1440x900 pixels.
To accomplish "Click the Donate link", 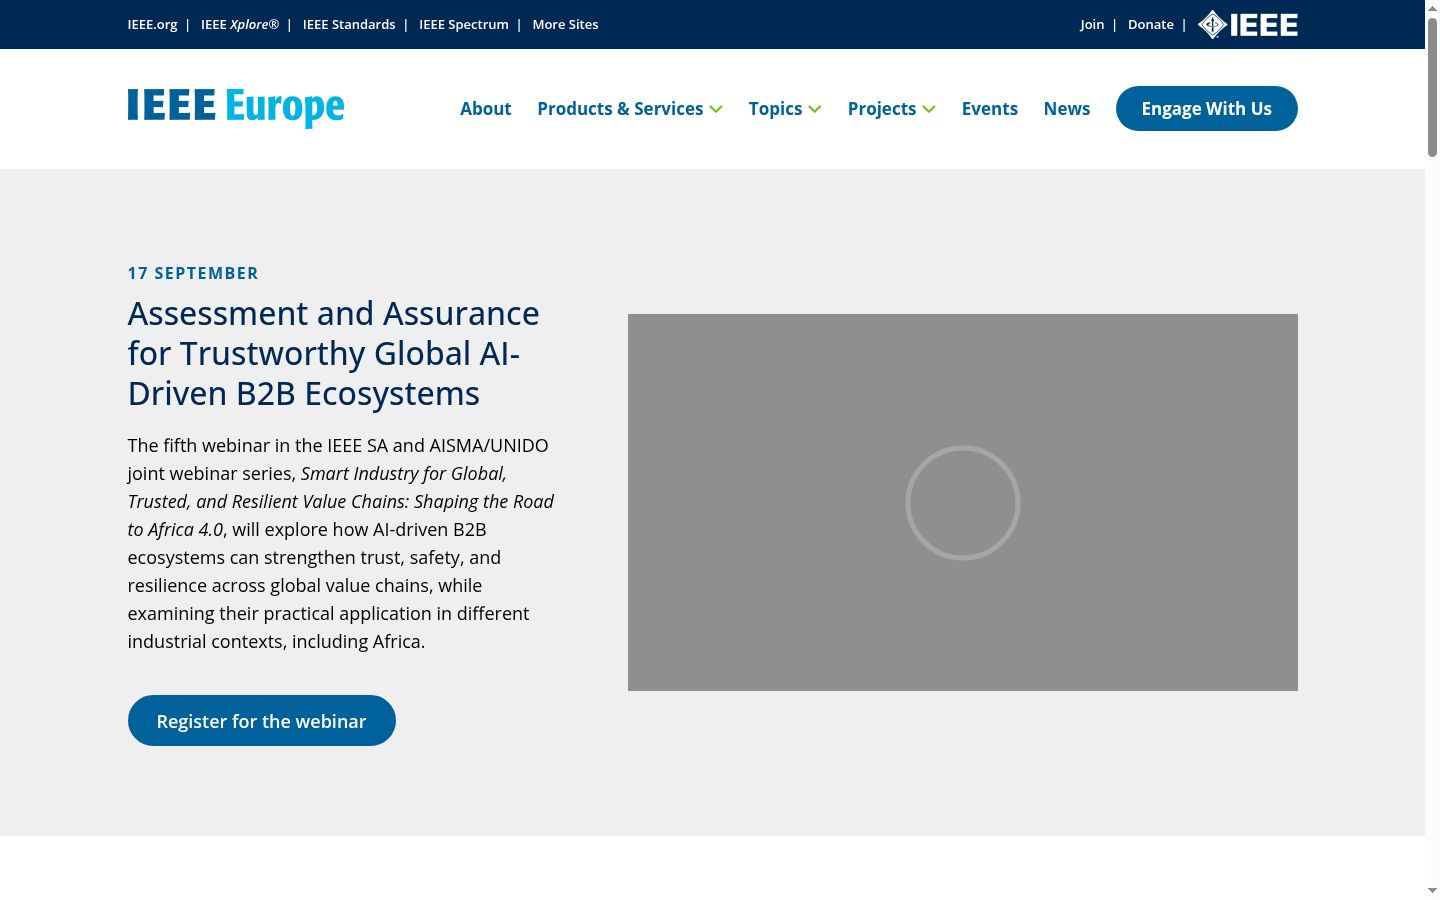I will [1151, 24].
